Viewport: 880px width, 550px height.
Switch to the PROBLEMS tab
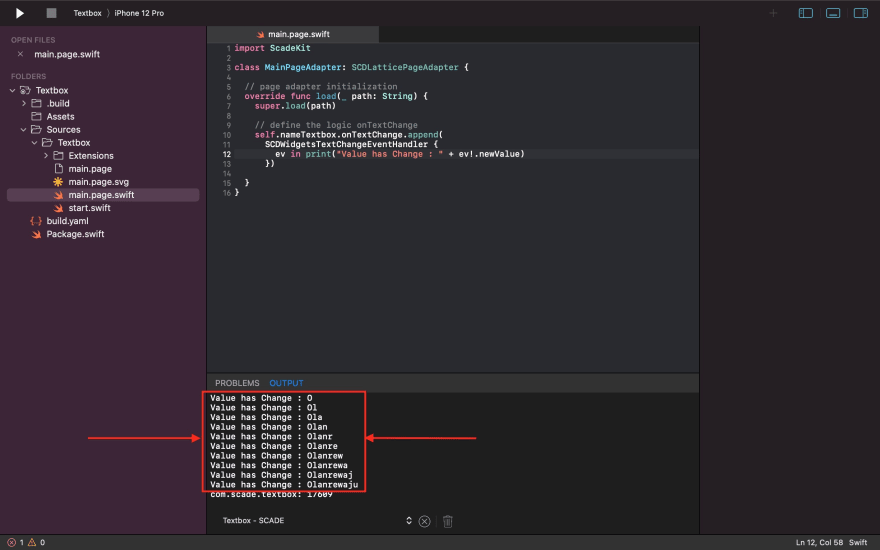(237, 383)
